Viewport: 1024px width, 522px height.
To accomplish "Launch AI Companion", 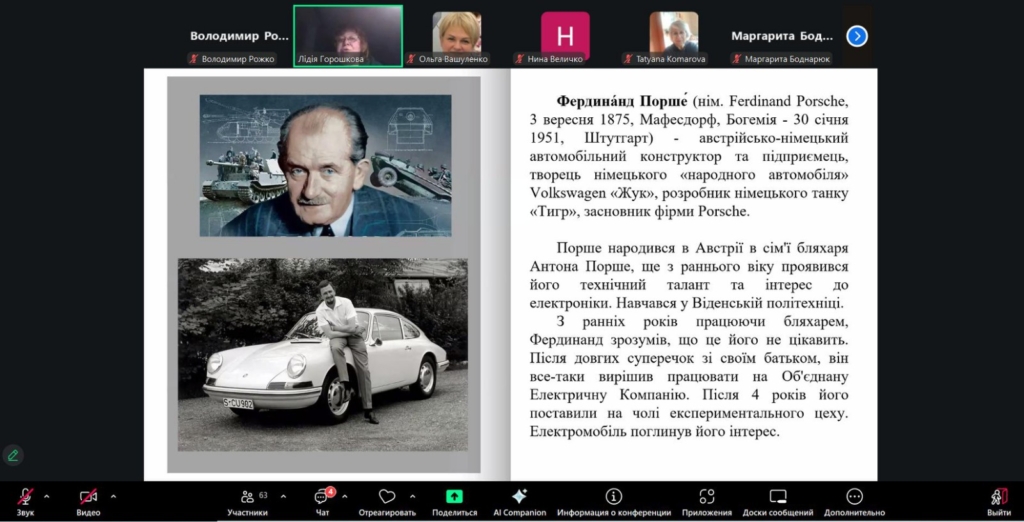I will (519, 498).
